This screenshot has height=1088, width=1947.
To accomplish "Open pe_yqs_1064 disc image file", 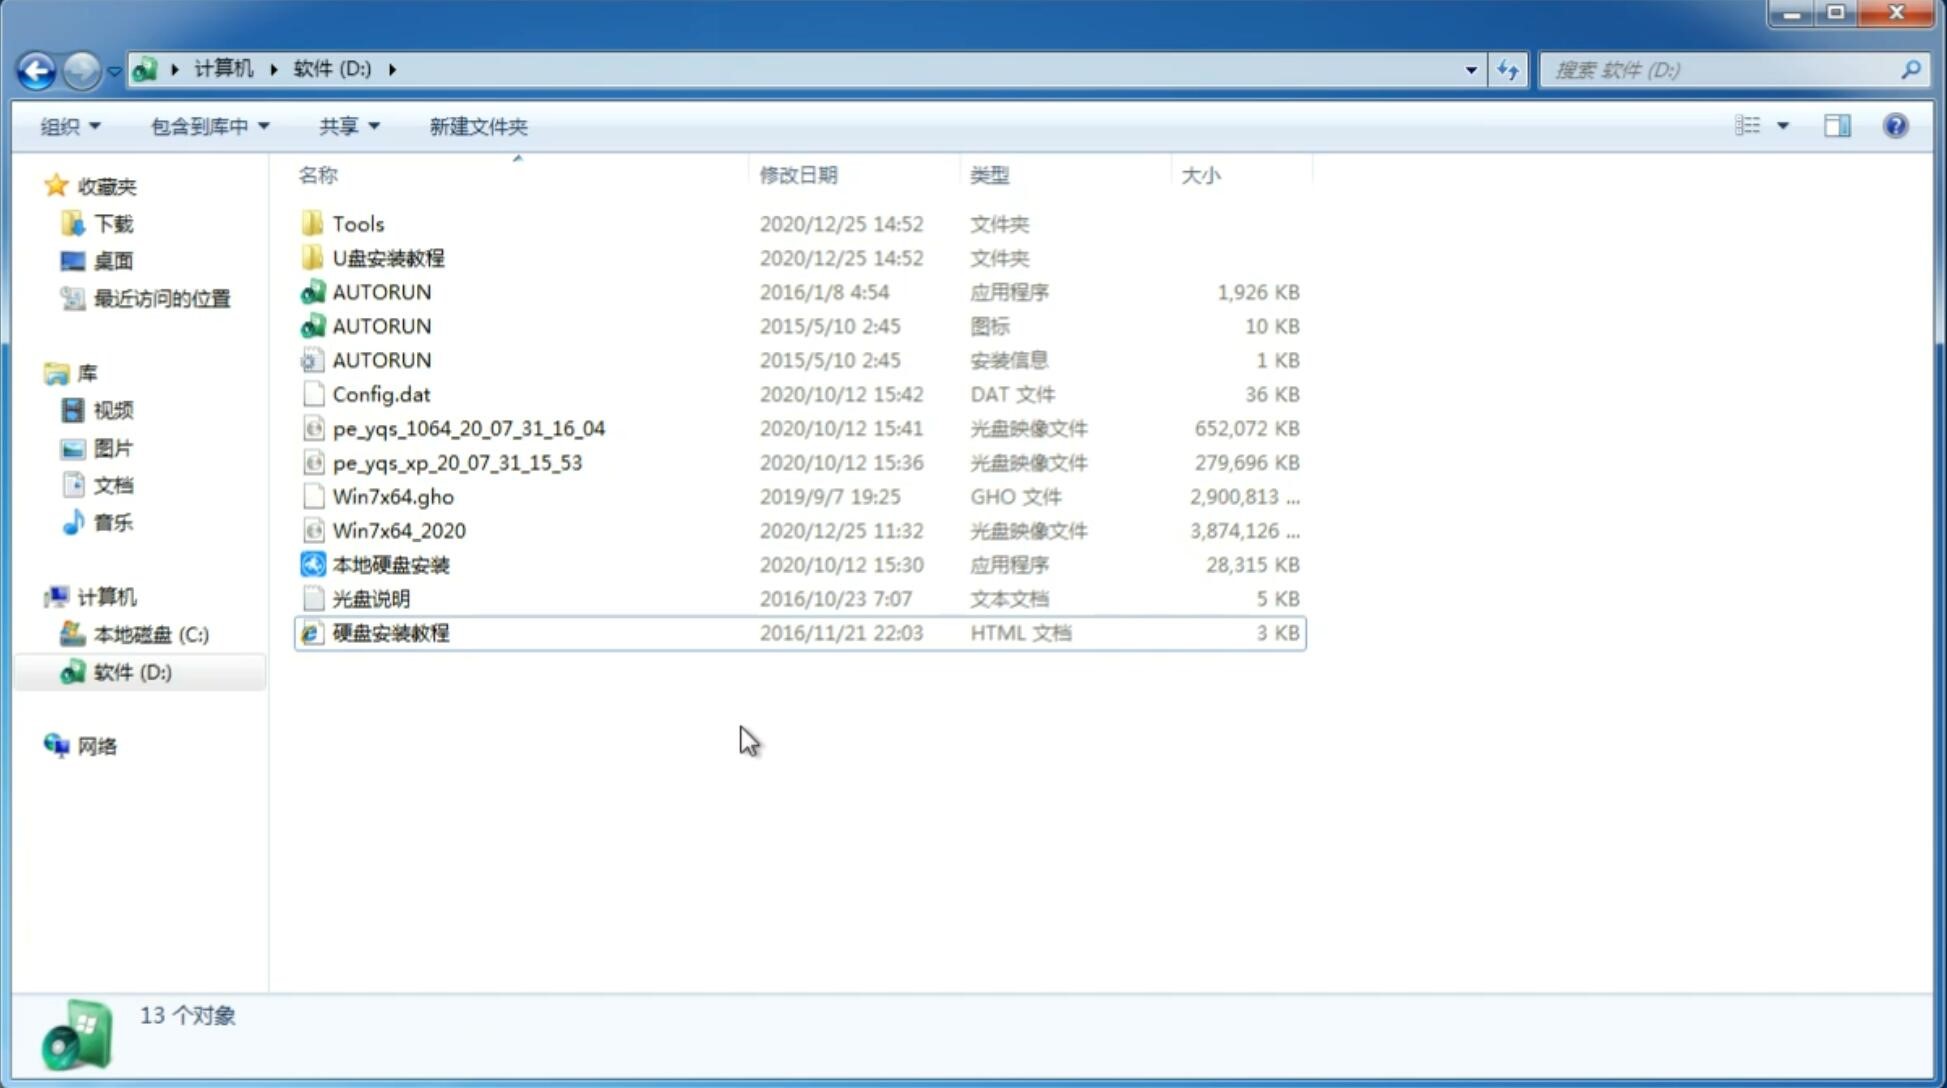I will tap(469, 428).
